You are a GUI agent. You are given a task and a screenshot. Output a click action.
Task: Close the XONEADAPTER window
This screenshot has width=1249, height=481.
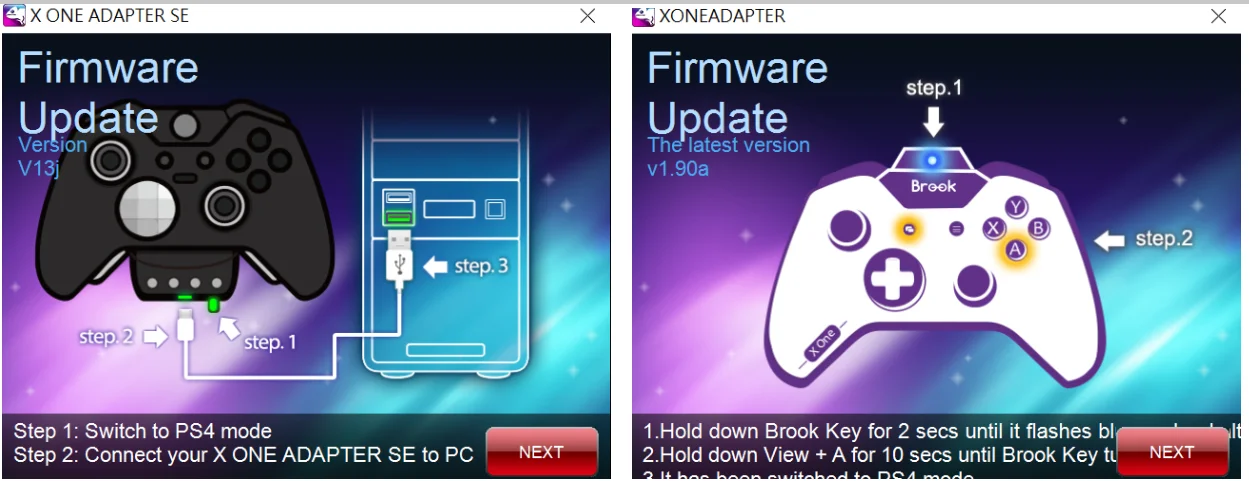click(x=1218, y=15)
